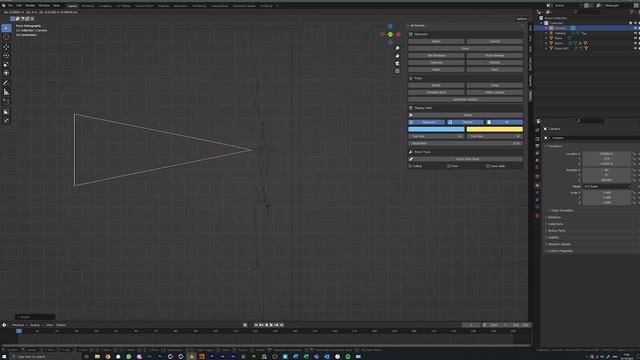Expand the Delta Transform panel
The width and height of the screenshot is (640, 360).
coord(562,211)
